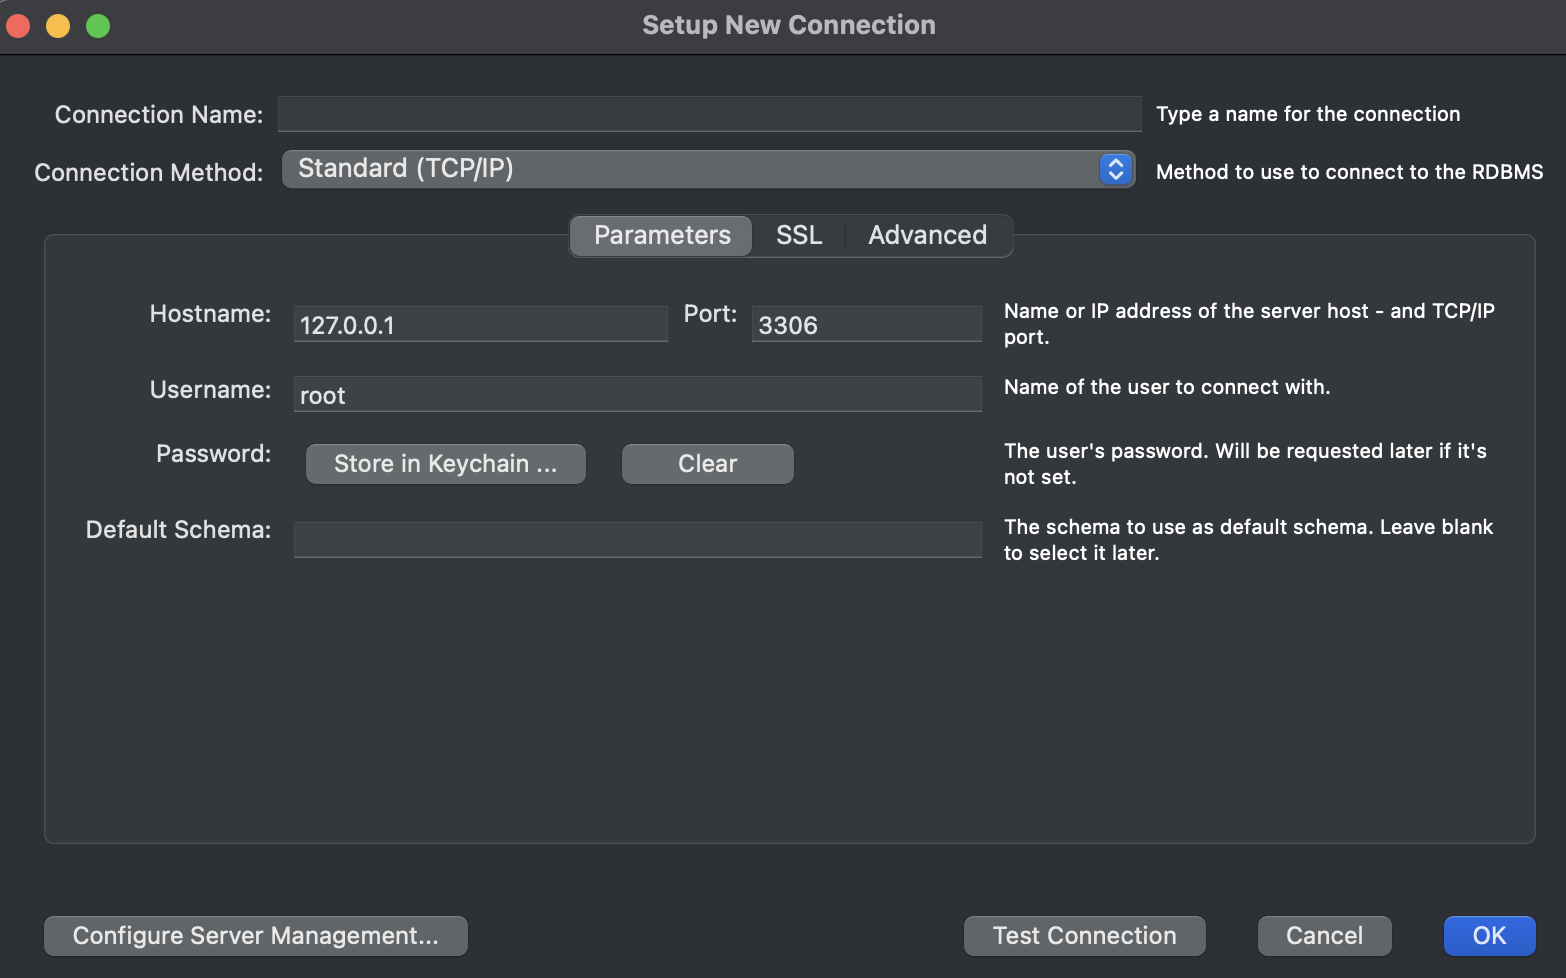1566x978 pixels.
Task: Click the Clear password button
Action: point(708,464)
